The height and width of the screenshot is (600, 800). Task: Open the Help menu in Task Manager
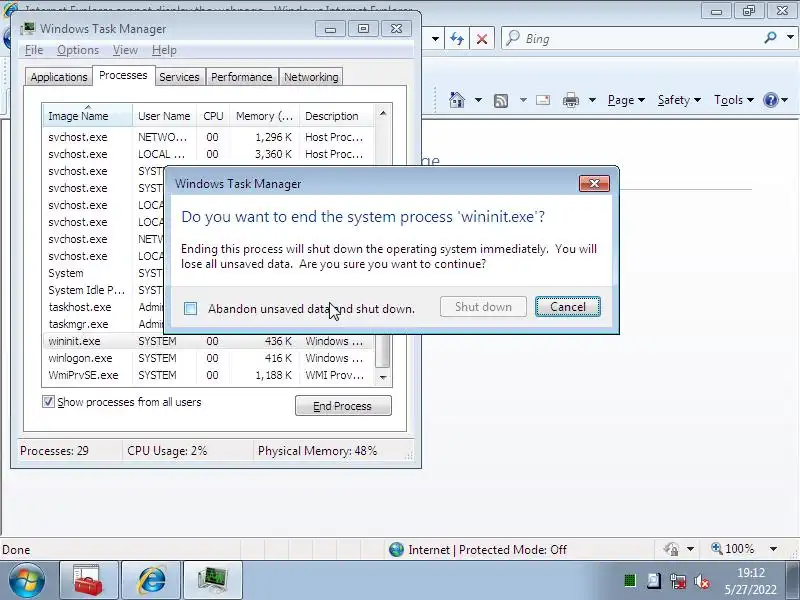(x=164, y=50)
